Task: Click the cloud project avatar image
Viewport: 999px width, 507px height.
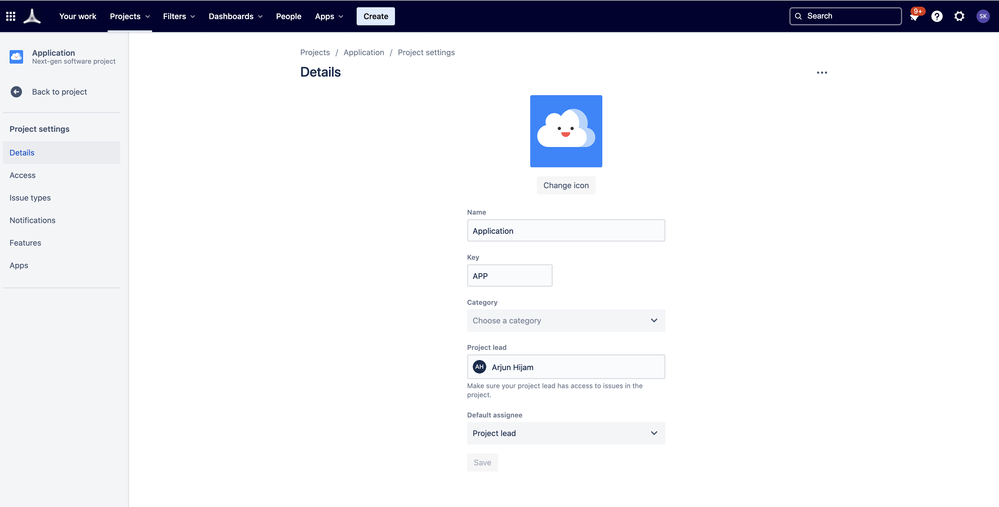Action: [566, 131]
